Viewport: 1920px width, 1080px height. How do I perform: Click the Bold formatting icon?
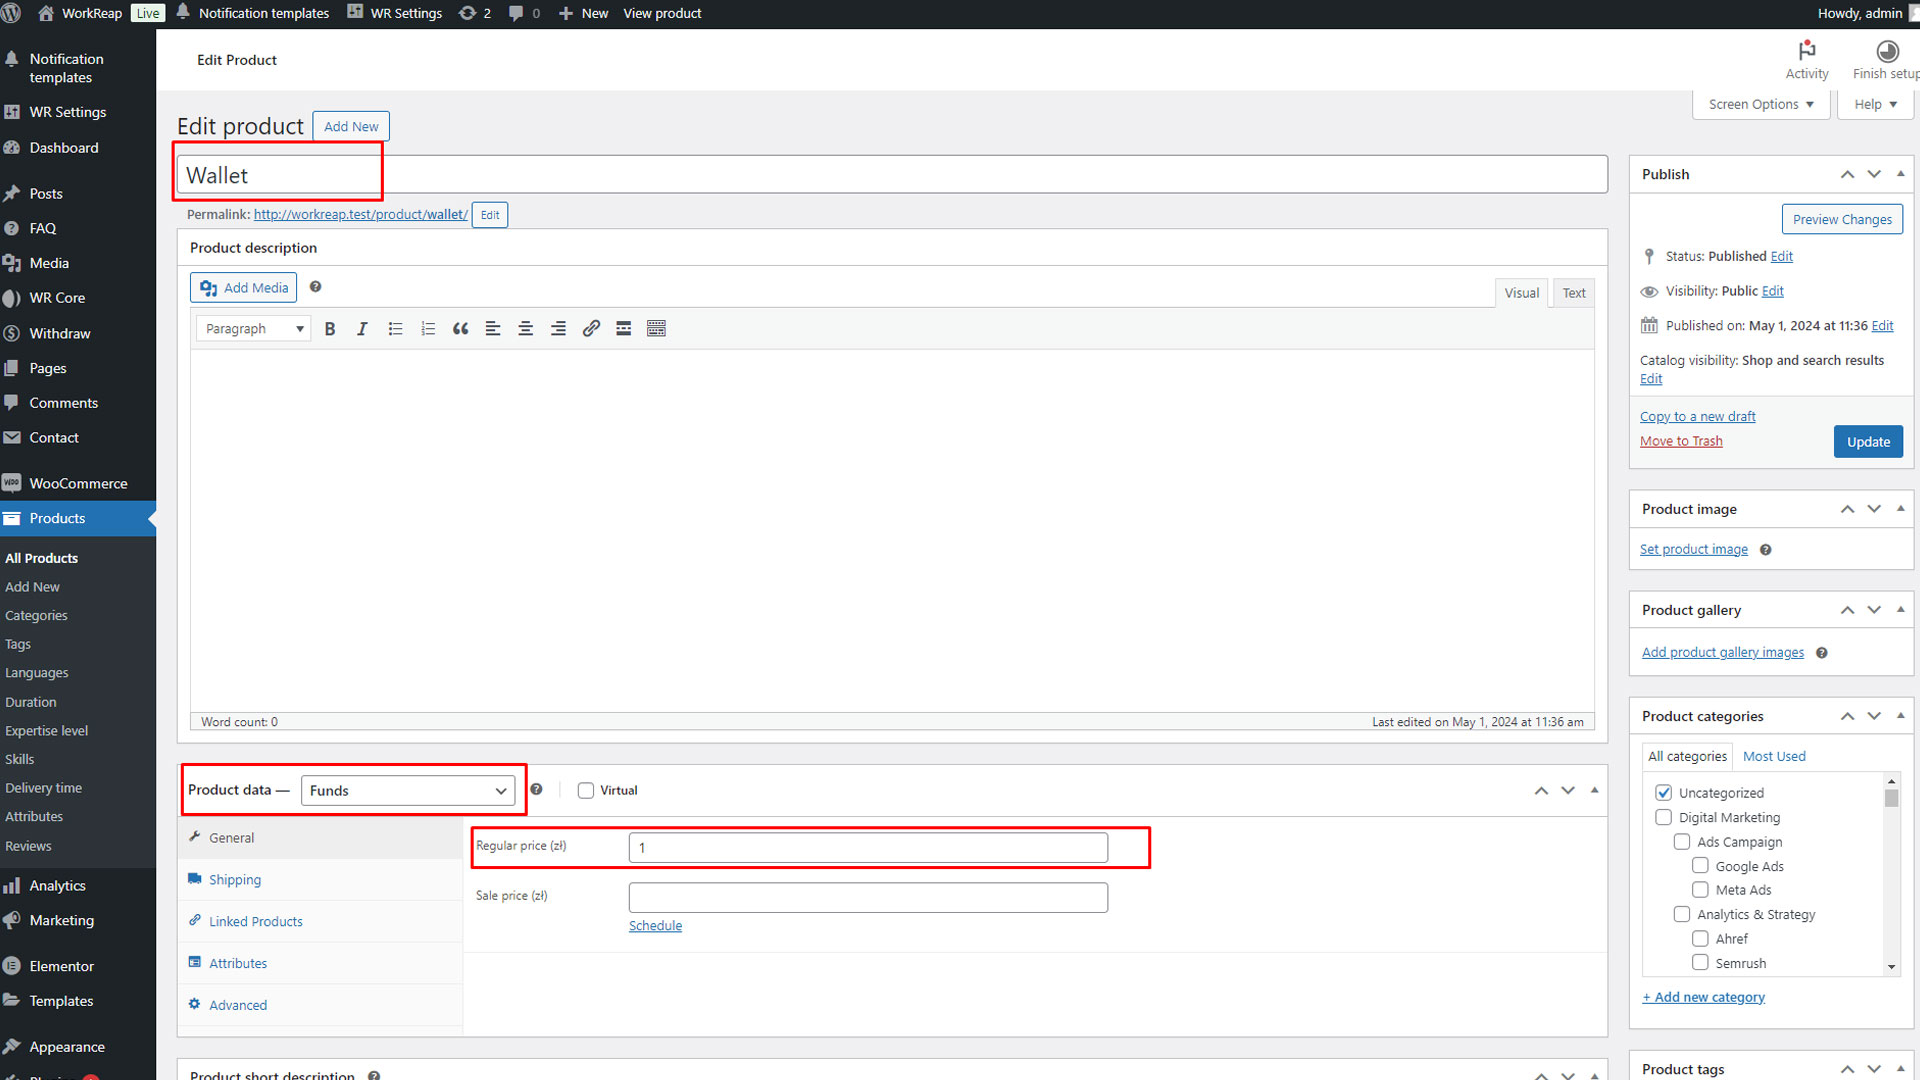click(x=330, y=329)
